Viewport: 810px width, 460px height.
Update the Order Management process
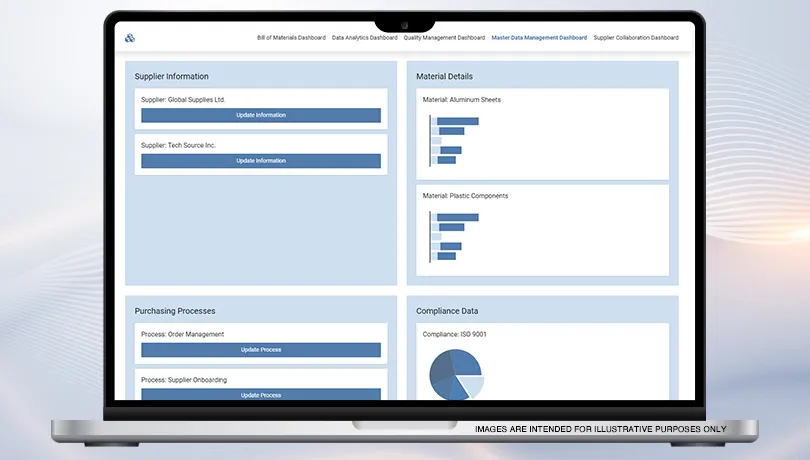coord(261,350)
